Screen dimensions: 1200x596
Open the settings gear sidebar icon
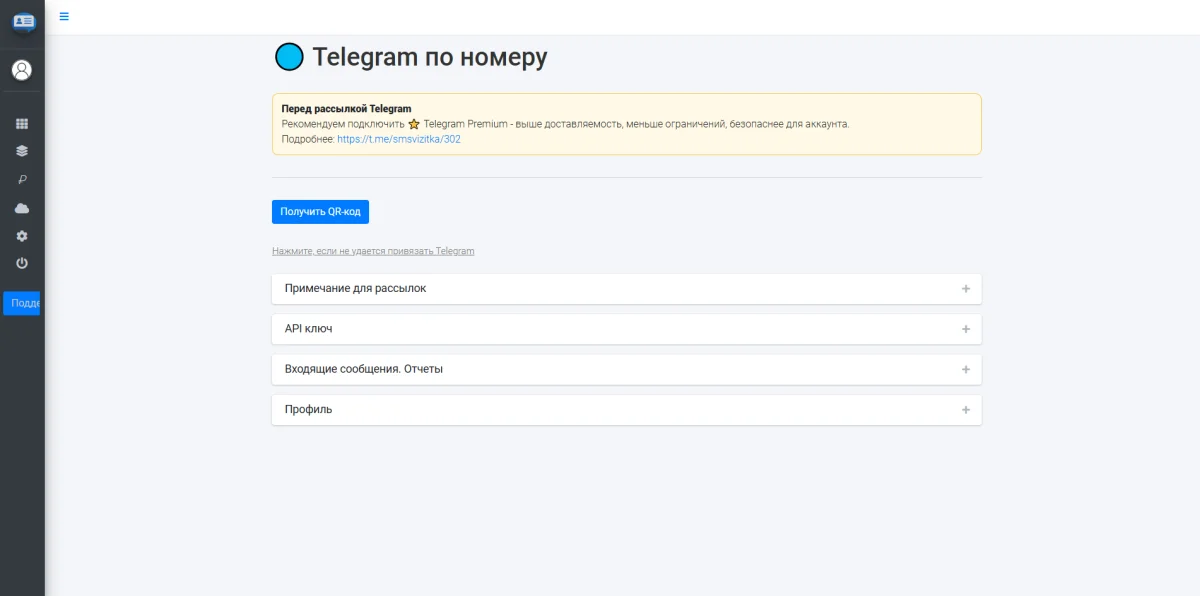pos(22,236)
